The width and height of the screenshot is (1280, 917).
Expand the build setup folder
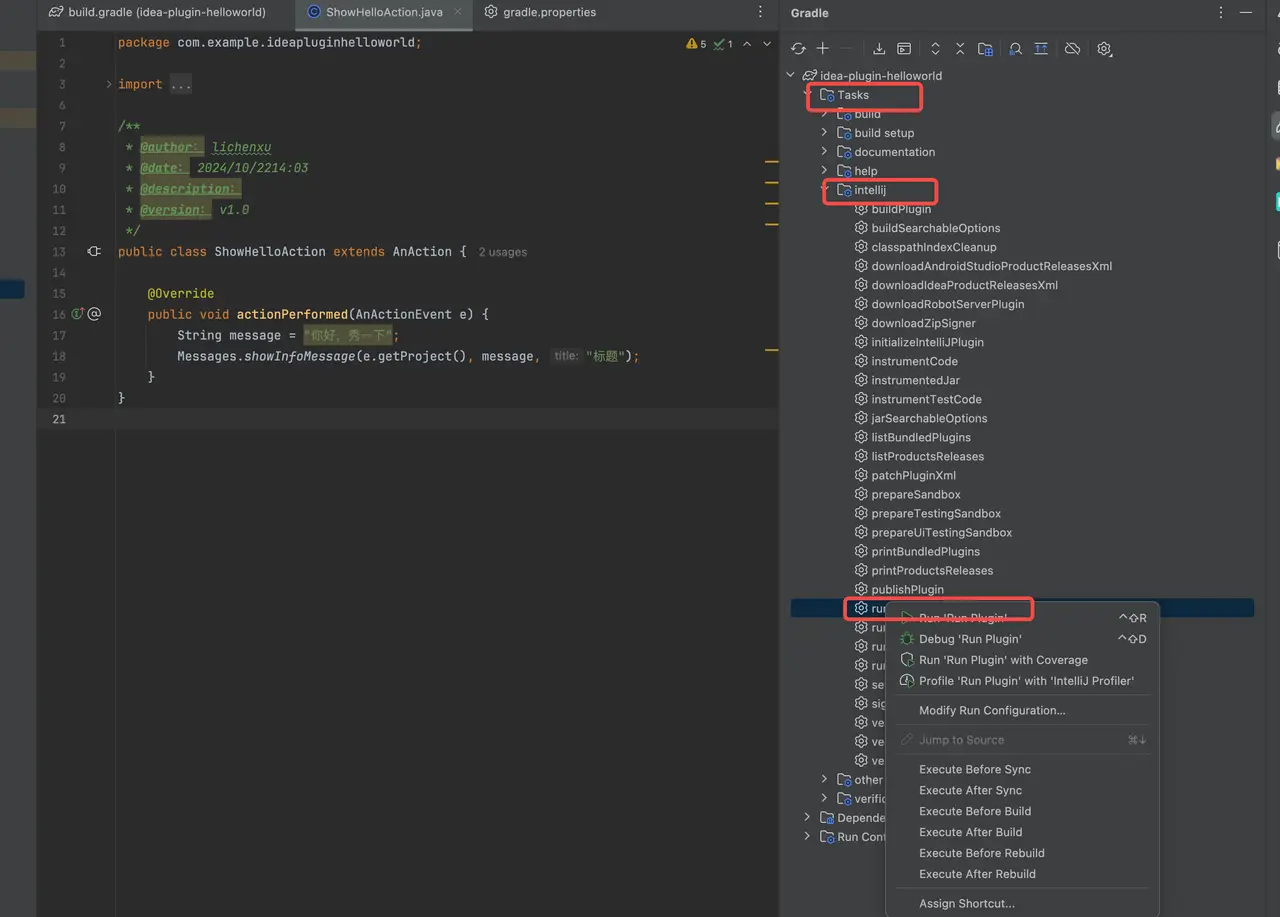tap(825, 133)
